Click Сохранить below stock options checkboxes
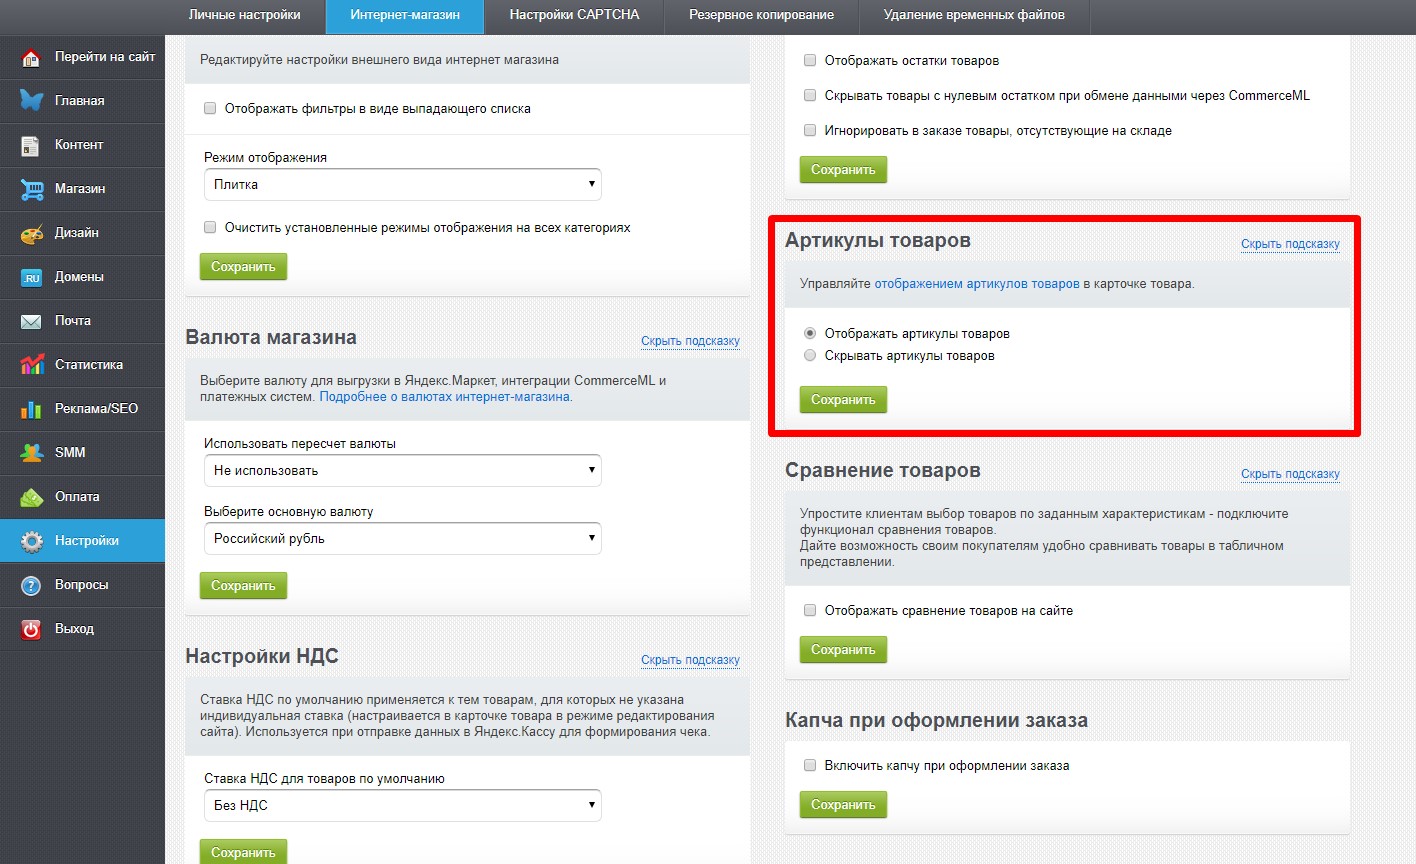1416x864 pixels. [x=843, y=170]
